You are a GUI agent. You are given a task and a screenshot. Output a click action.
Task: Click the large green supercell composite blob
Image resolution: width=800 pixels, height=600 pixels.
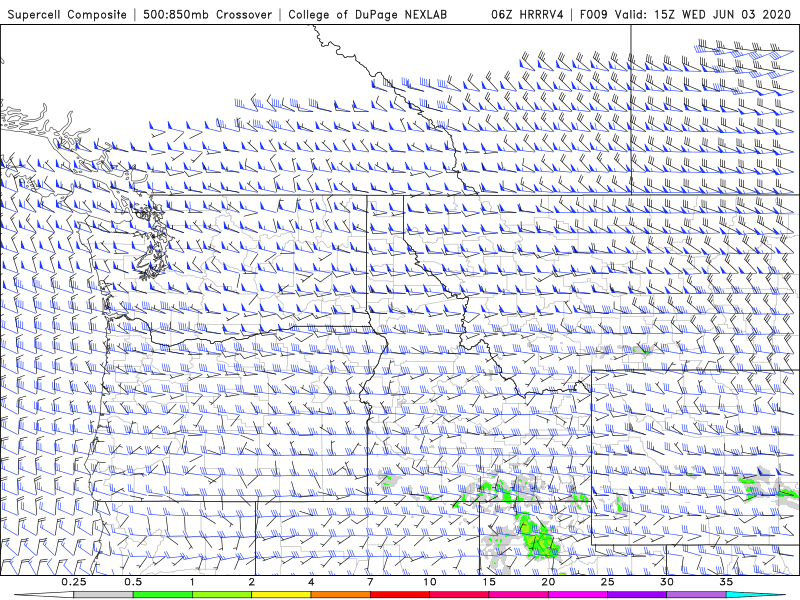click(x=539, y=537)
